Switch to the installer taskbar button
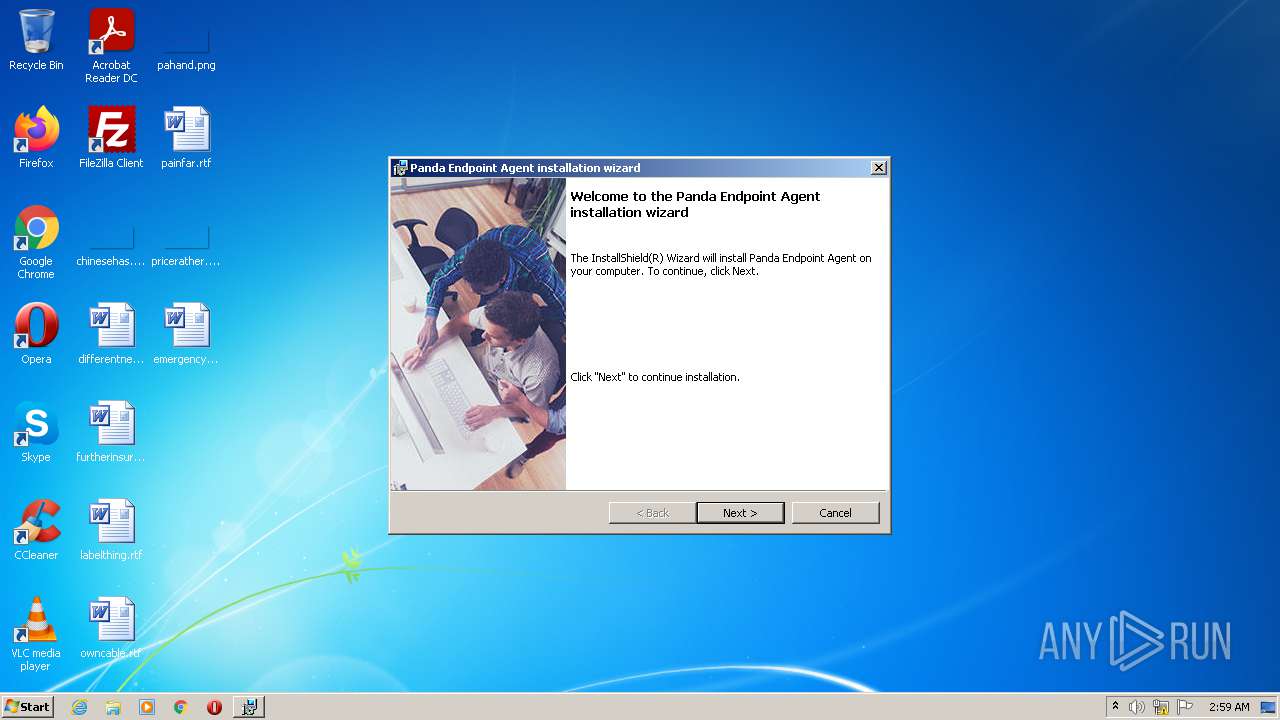The width and height of the screenshot is (1280, 720). point(249,707)
